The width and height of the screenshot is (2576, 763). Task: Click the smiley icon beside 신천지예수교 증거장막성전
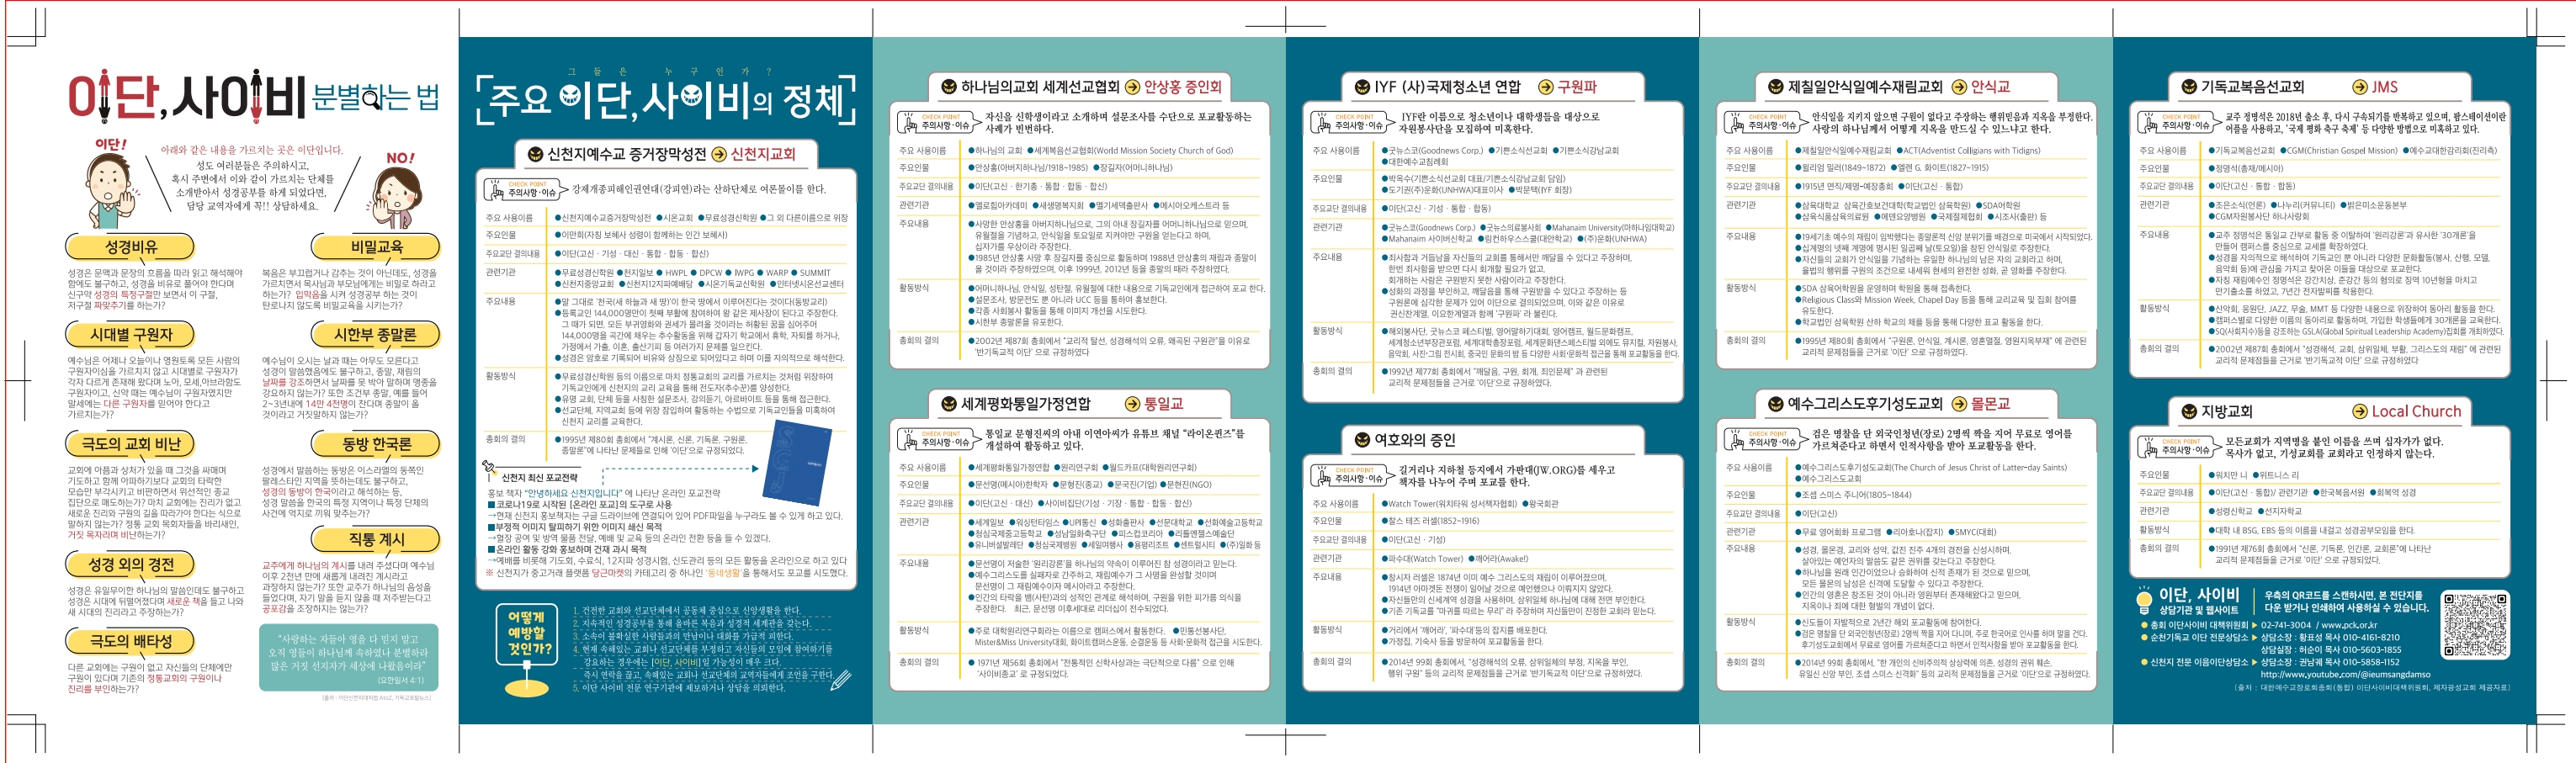click(x=535, y=154)
